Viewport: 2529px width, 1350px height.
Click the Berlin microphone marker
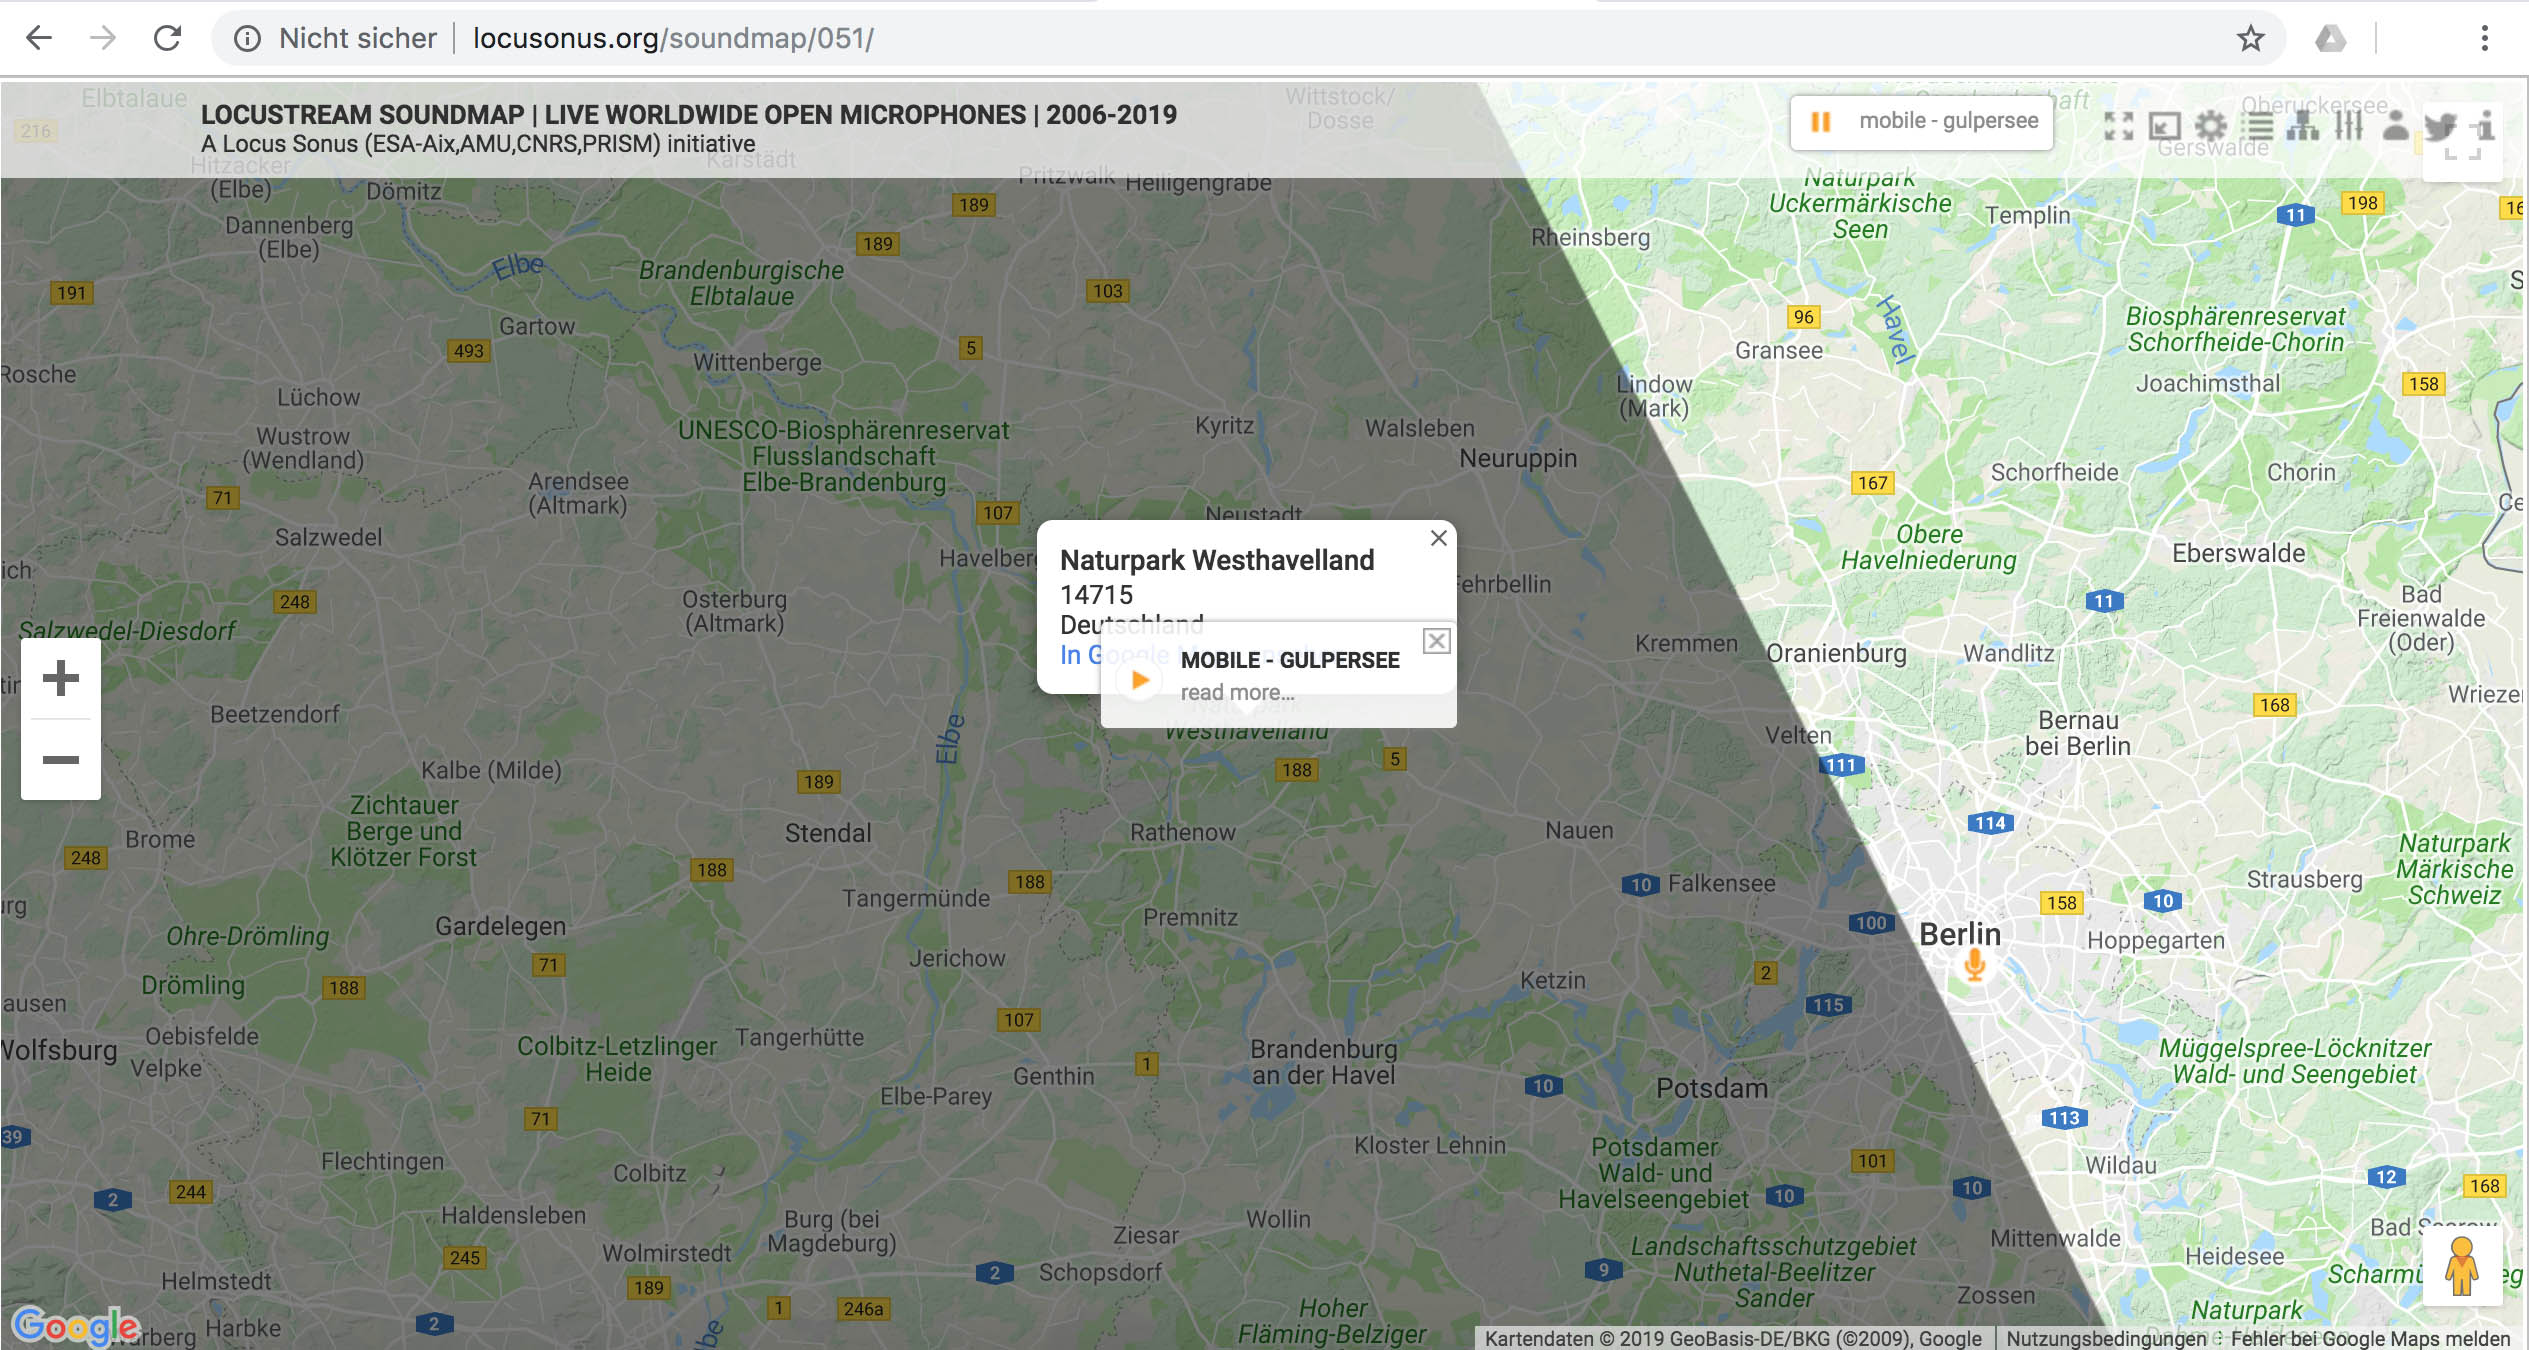(1974, 966)
